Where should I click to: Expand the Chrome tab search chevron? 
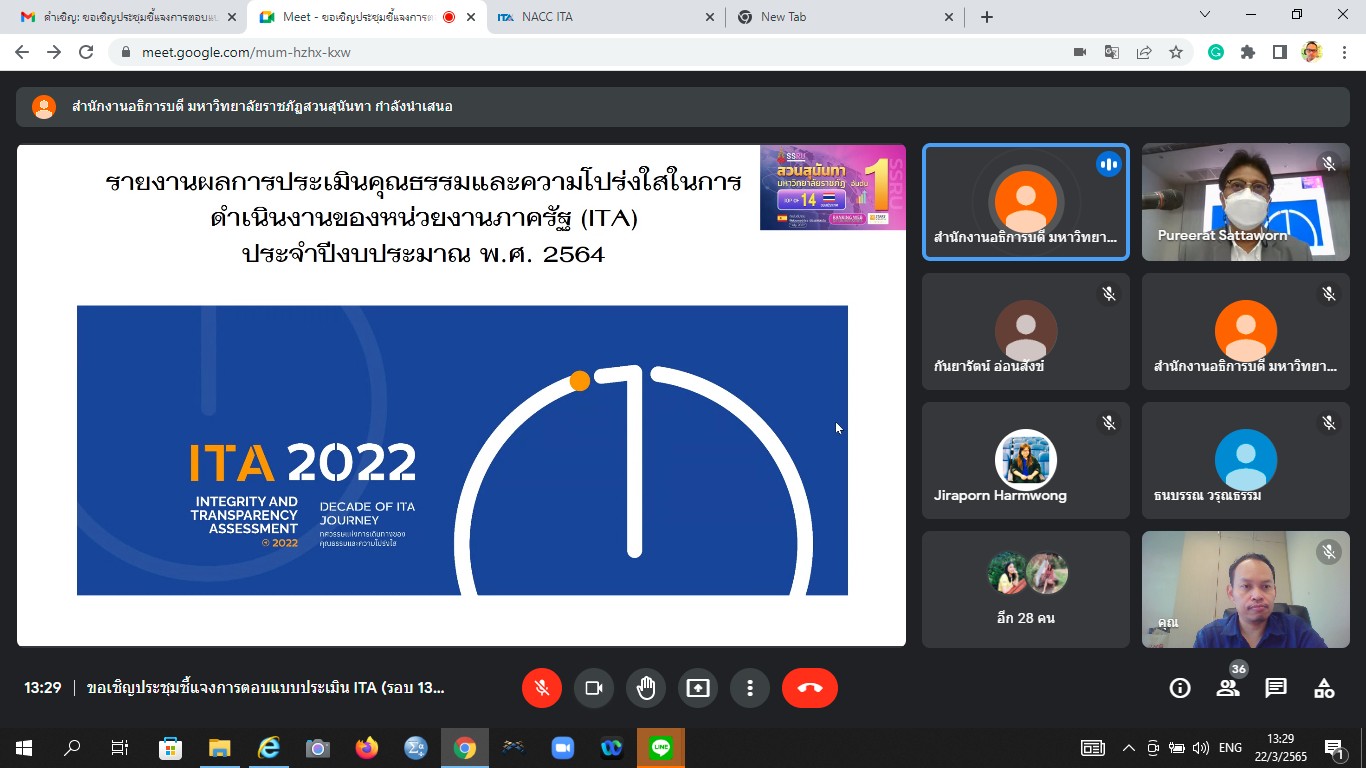1205,15
